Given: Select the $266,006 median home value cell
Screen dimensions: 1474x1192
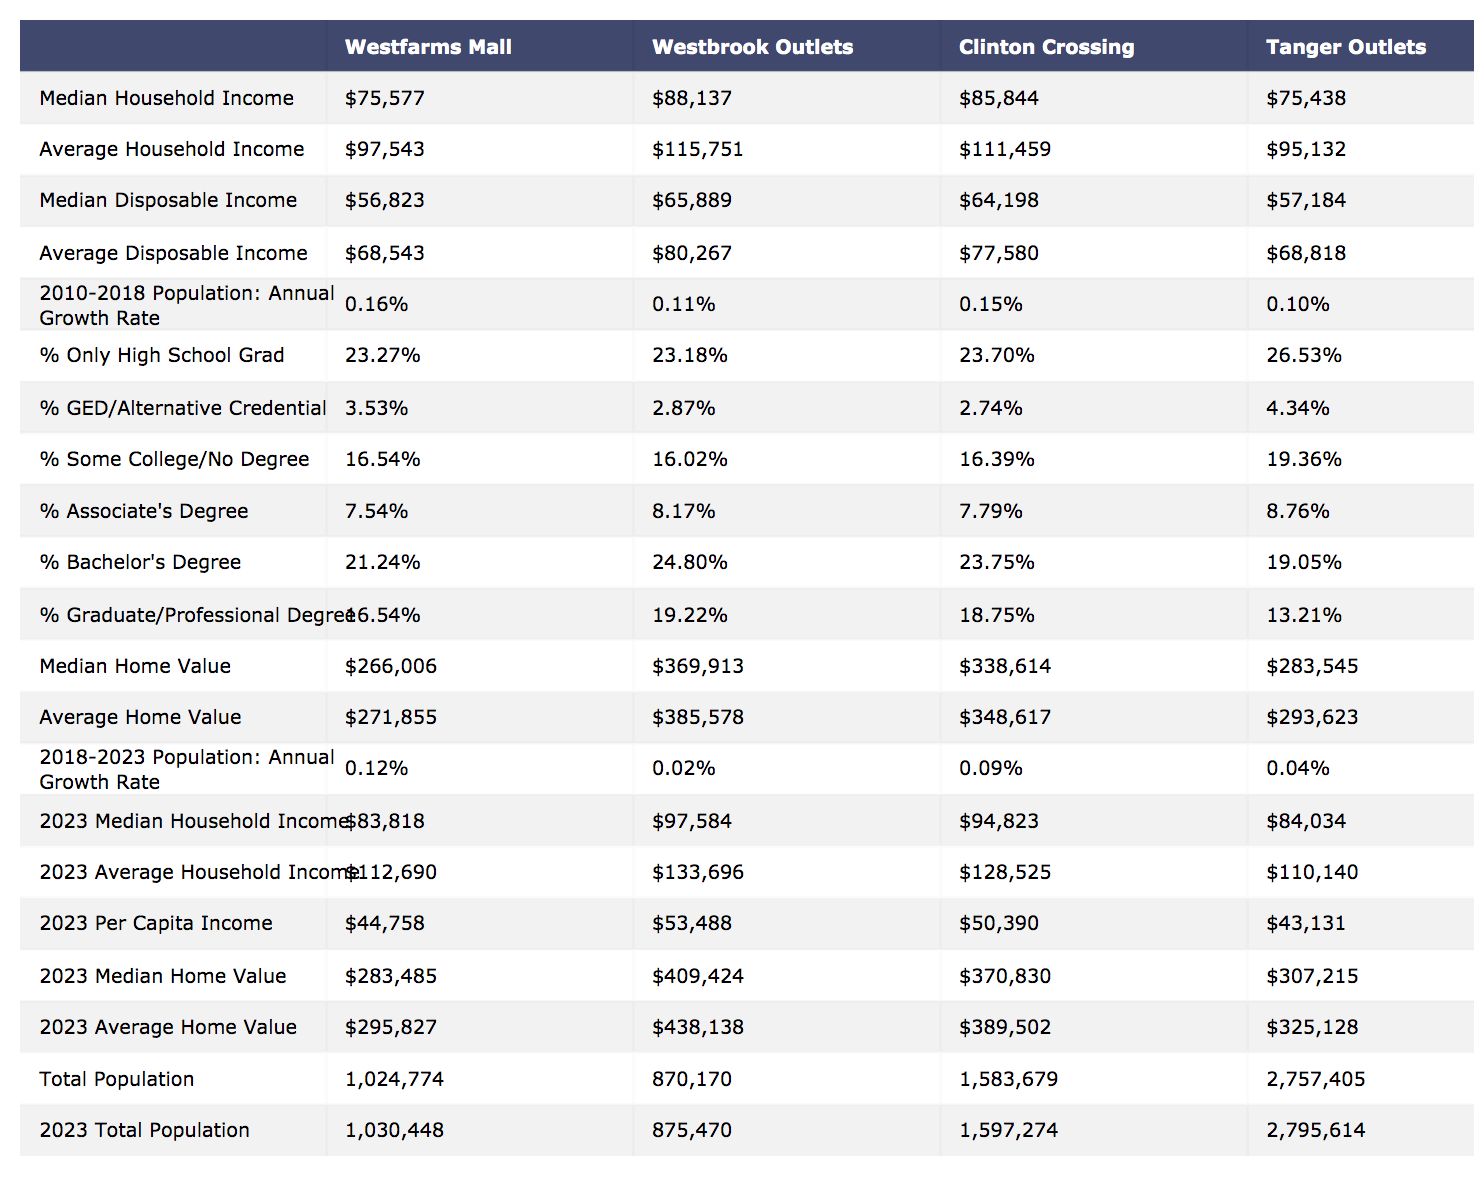Looking at the screenshot, I should tap(391, 666).
